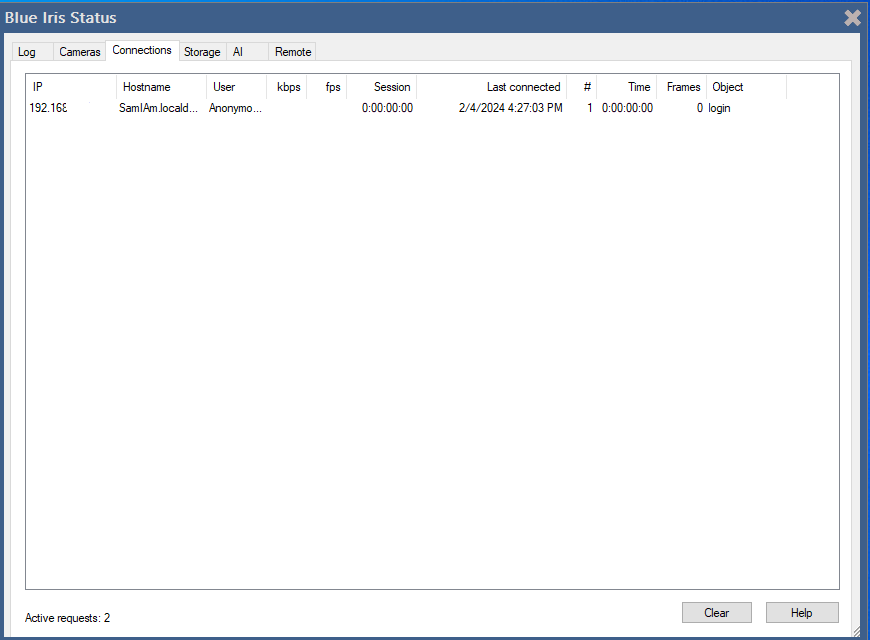This screenshot has height=640, width=870.
Task: Switch to the Log tab
Action: (x=27, y=52)
